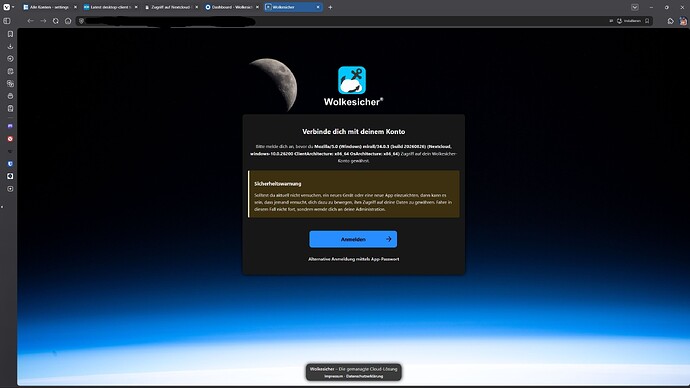Viewport: 690px width, 388px height.
Task: Add a new web panel
Action: click(x=10, y=189)
